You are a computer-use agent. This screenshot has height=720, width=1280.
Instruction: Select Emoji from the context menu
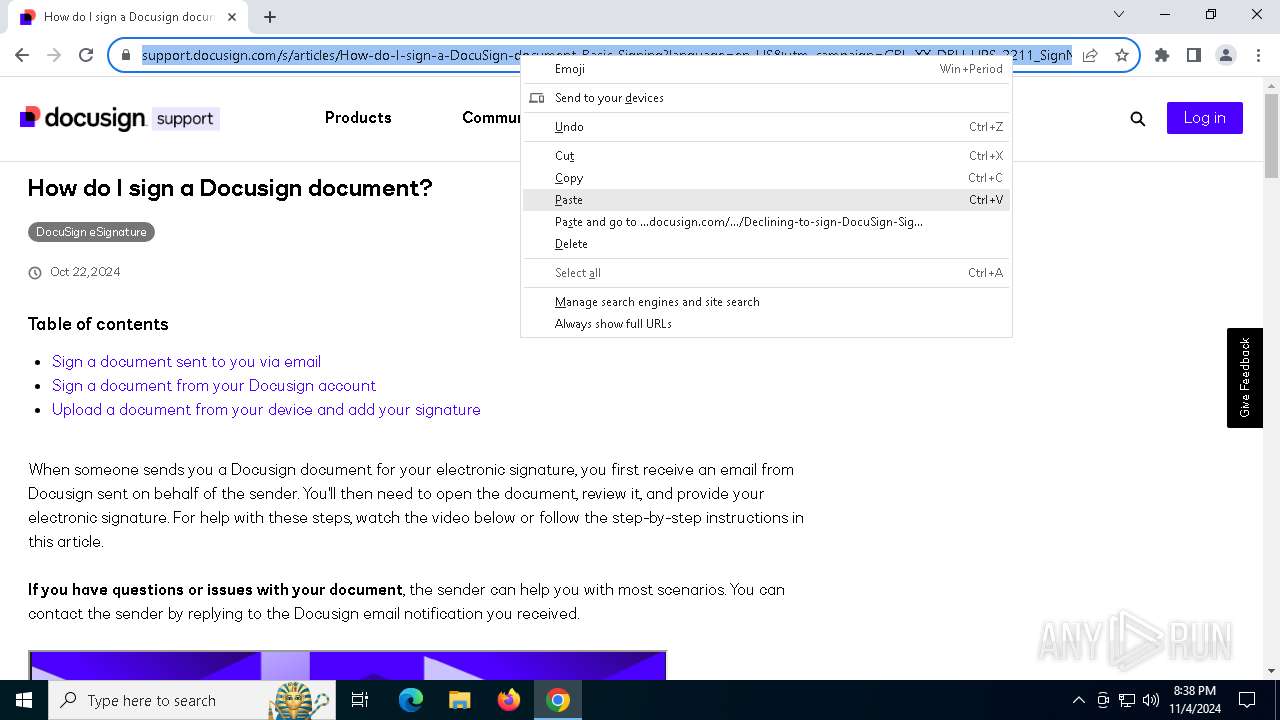pyautogui.click(x=766, y=69)
